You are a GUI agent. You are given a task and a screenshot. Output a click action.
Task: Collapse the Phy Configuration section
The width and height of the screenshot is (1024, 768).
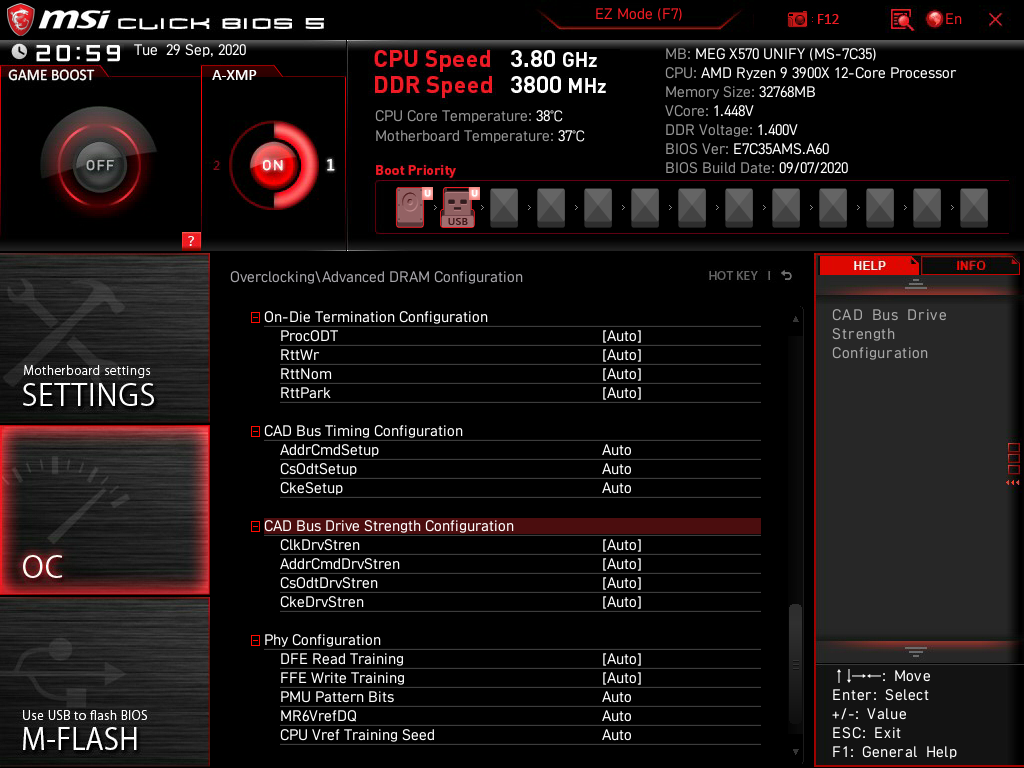255,640
